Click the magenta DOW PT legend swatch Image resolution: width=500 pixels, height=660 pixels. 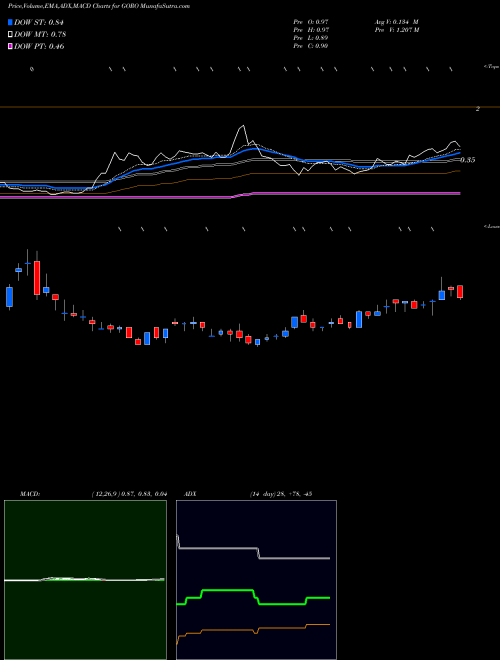point(10,46)
